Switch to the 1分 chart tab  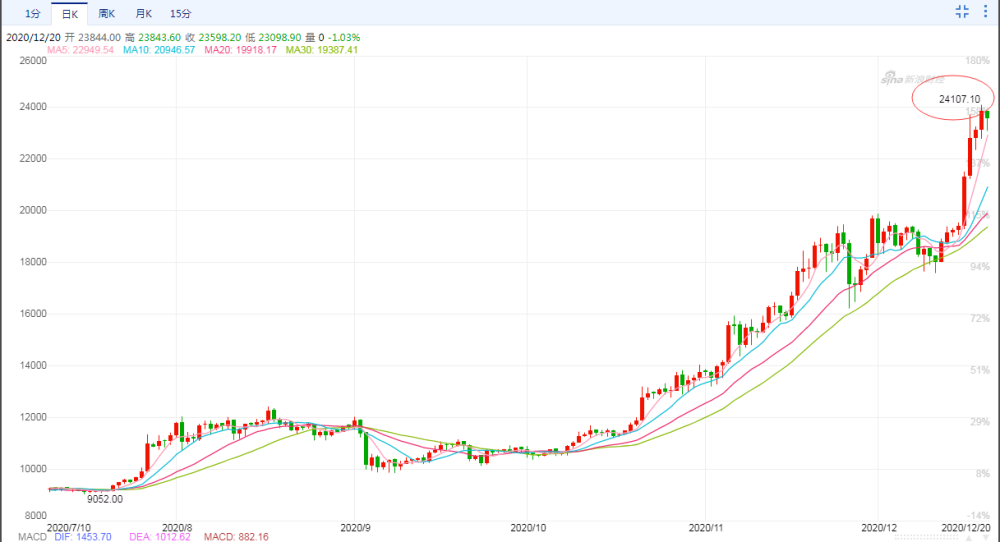tap(33, 13)
